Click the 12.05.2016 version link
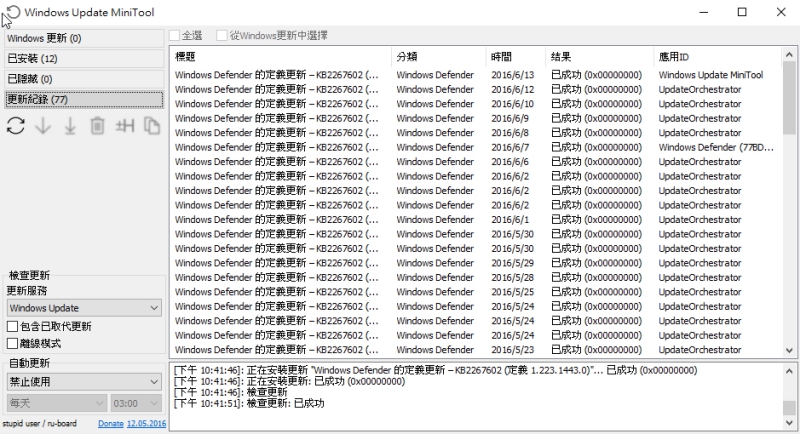The width and height of the screenshot is (800, 434). click(x=146, y=423)
